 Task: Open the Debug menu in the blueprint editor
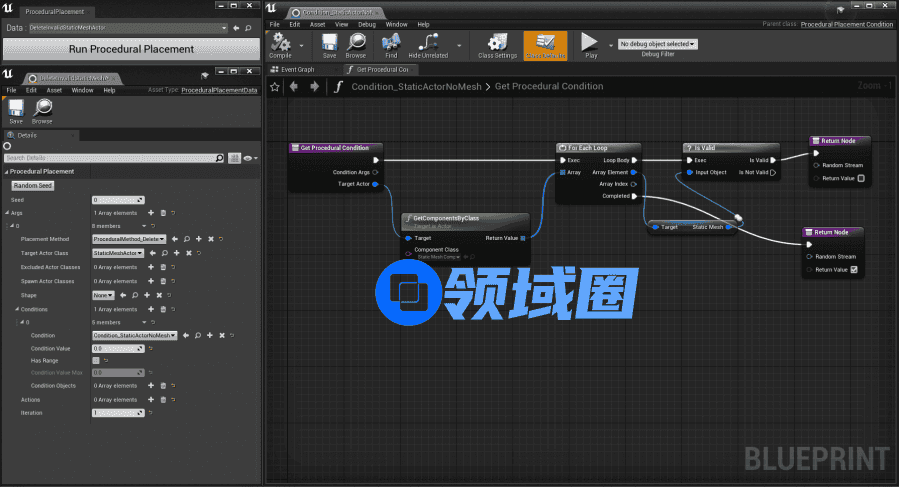pos(368,24)
